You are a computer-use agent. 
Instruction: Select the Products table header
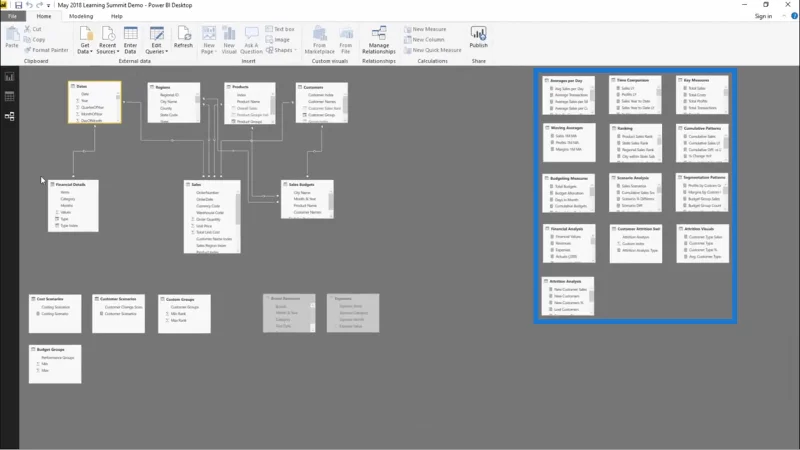coord(249,87)
